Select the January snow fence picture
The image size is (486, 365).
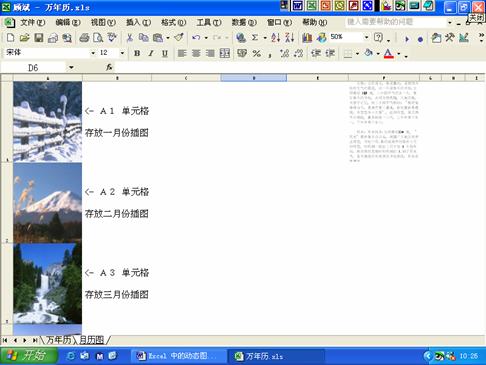coord(48,122)
